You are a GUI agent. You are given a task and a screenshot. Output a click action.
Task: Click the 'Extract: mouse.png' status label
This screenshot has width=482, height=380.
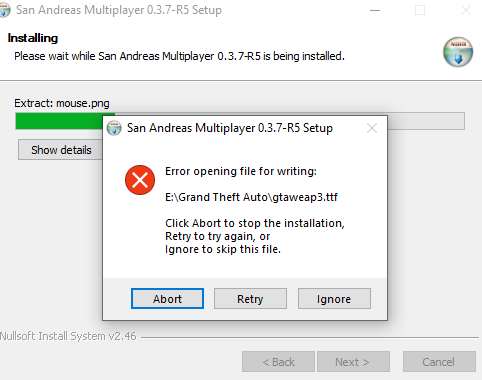point(62,103)
